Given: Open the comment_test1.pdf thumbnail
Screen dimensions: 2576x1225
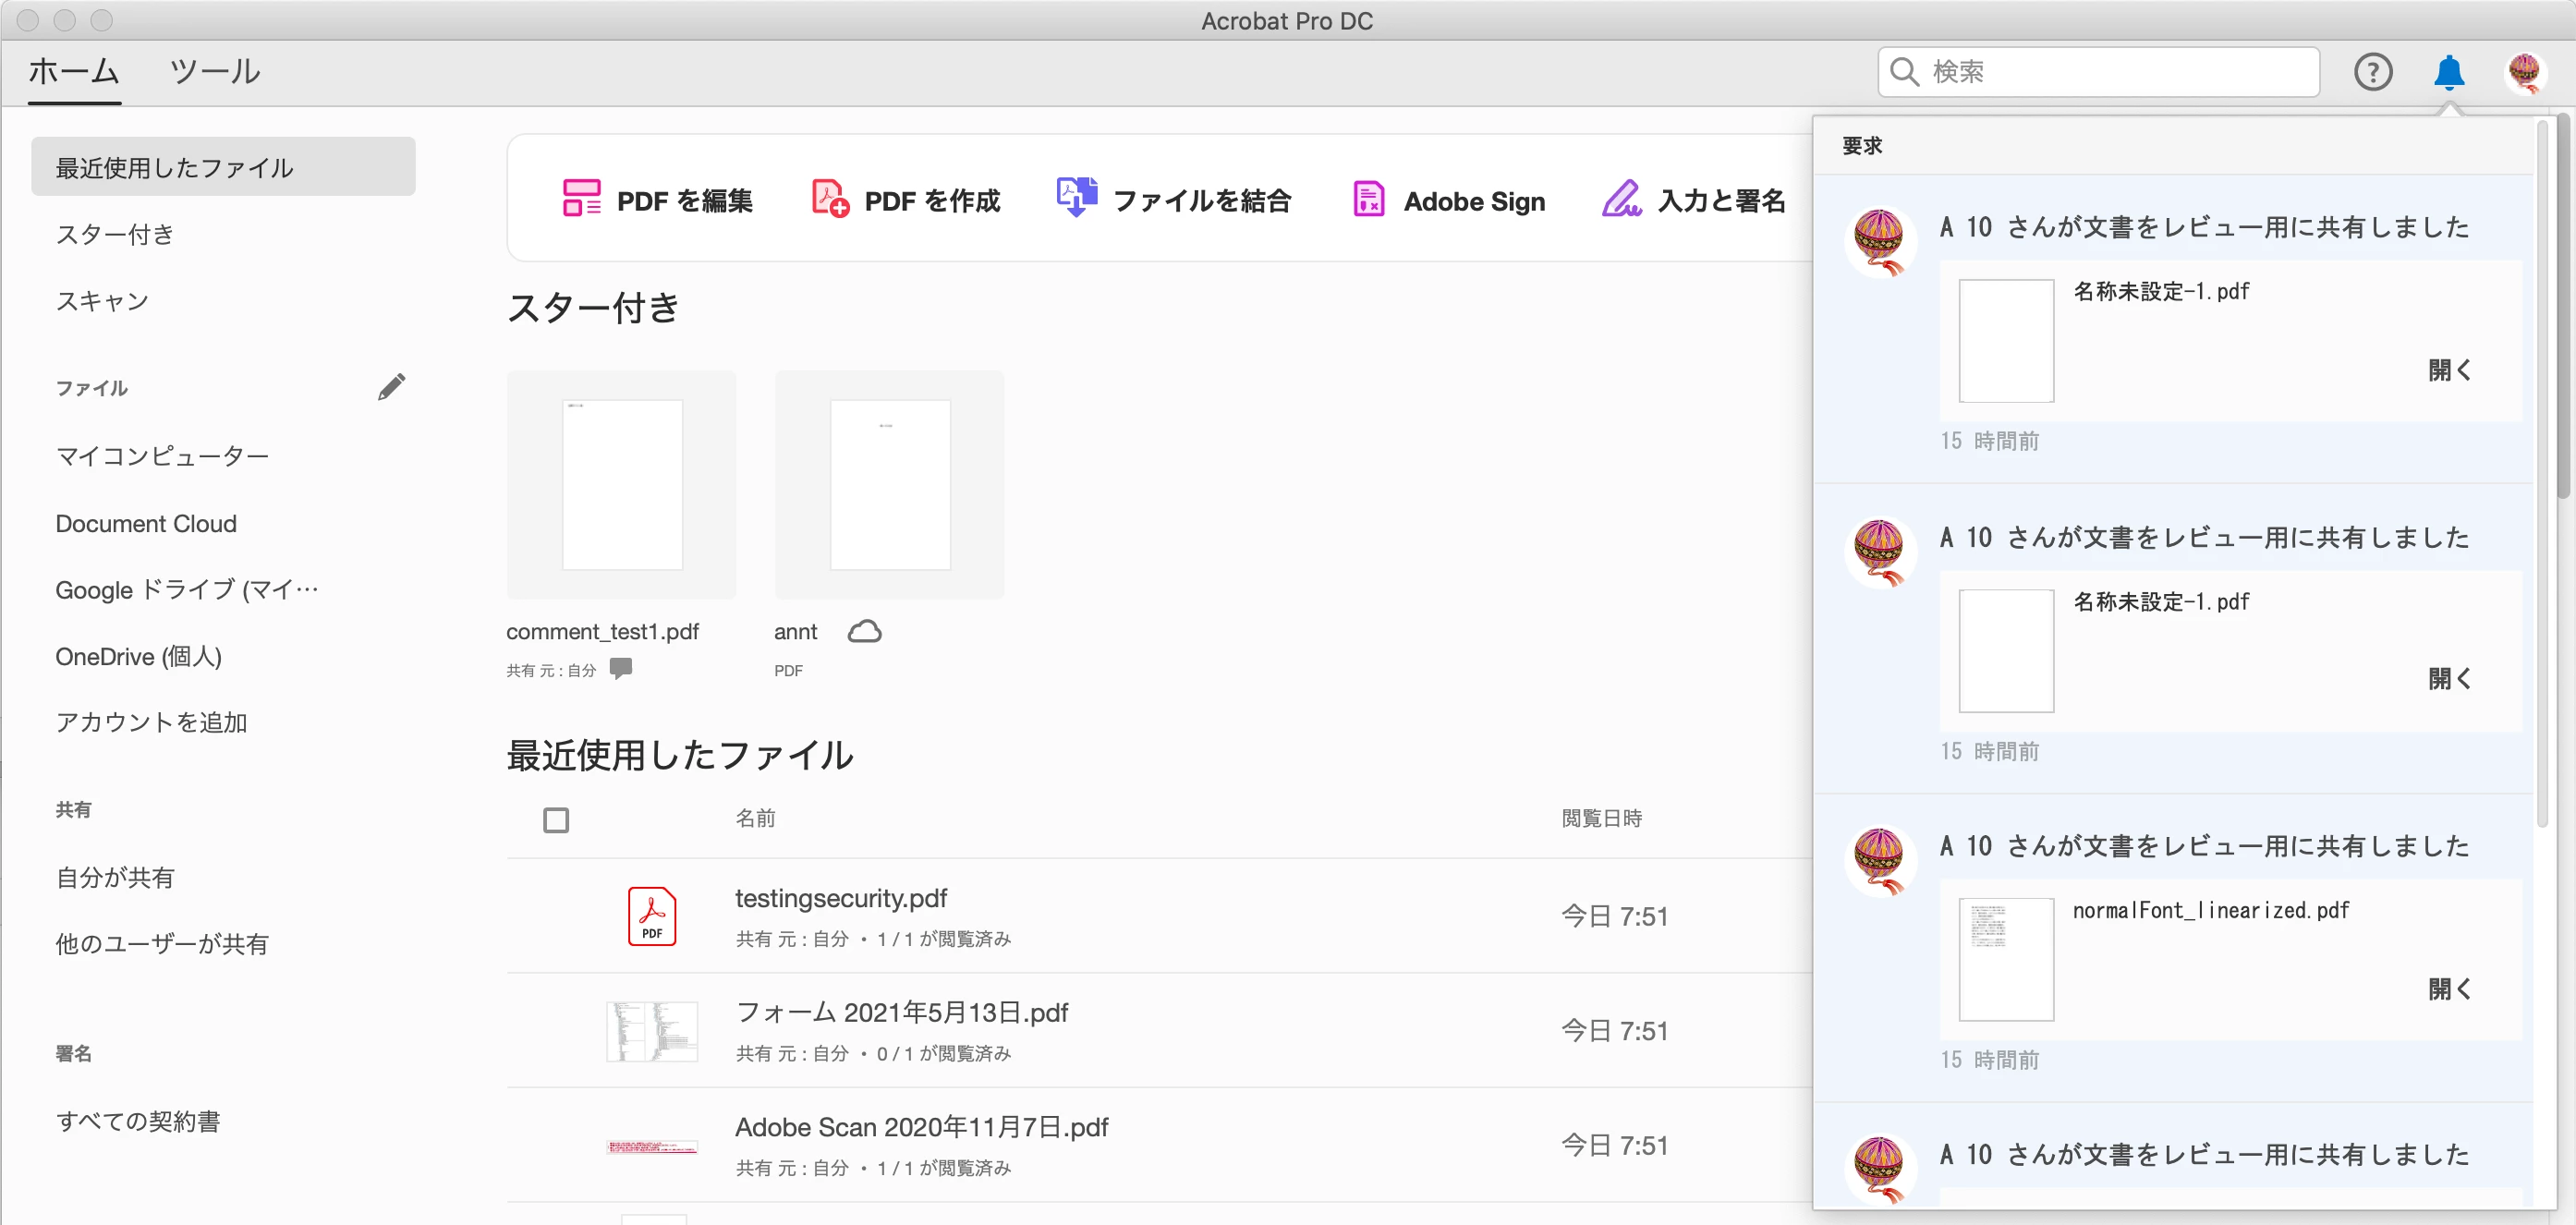Looking at the screenshot, I should coord(621,485).
